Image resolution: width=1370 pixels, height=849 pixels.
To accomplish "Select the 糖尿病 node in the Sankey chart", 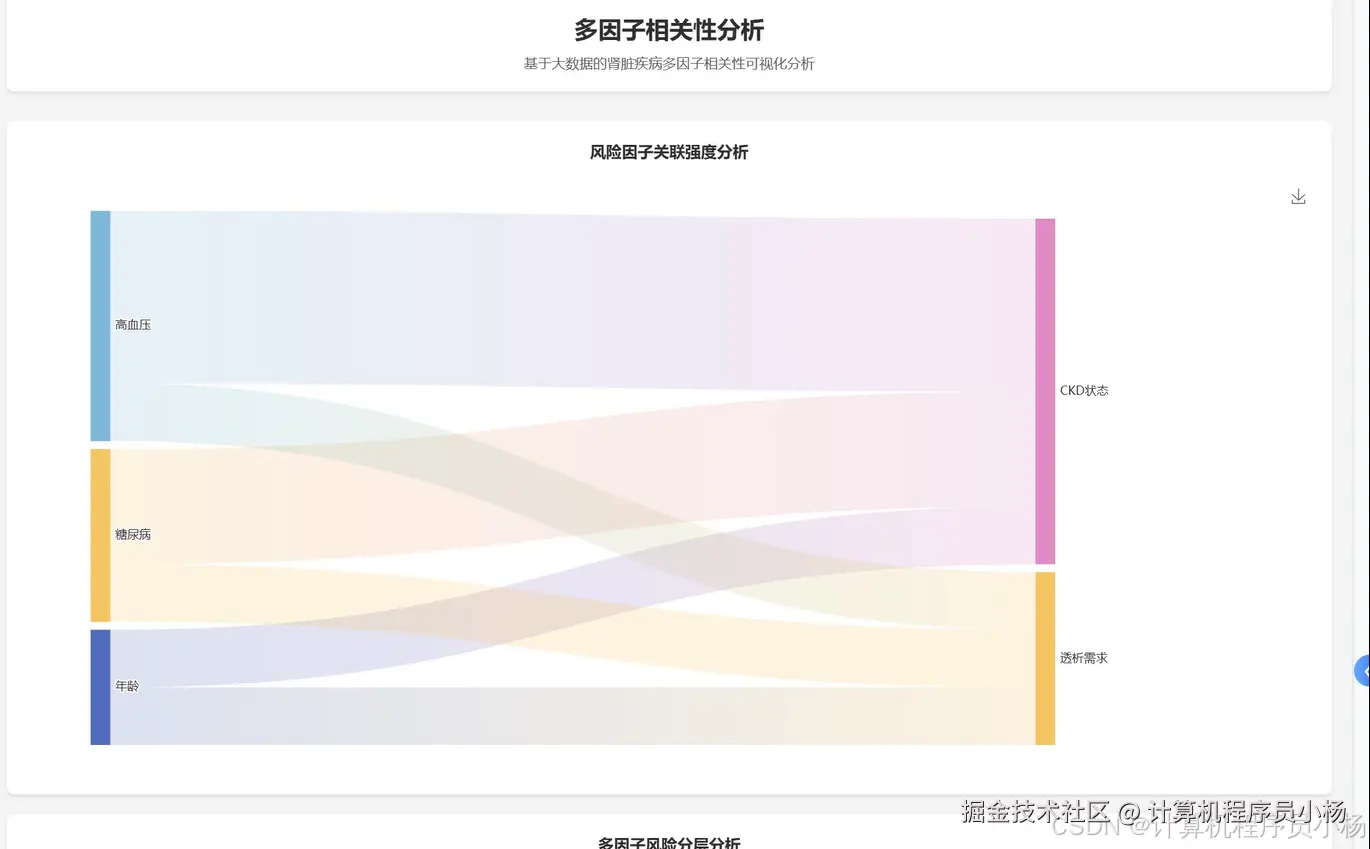I will tap(132, 534).
